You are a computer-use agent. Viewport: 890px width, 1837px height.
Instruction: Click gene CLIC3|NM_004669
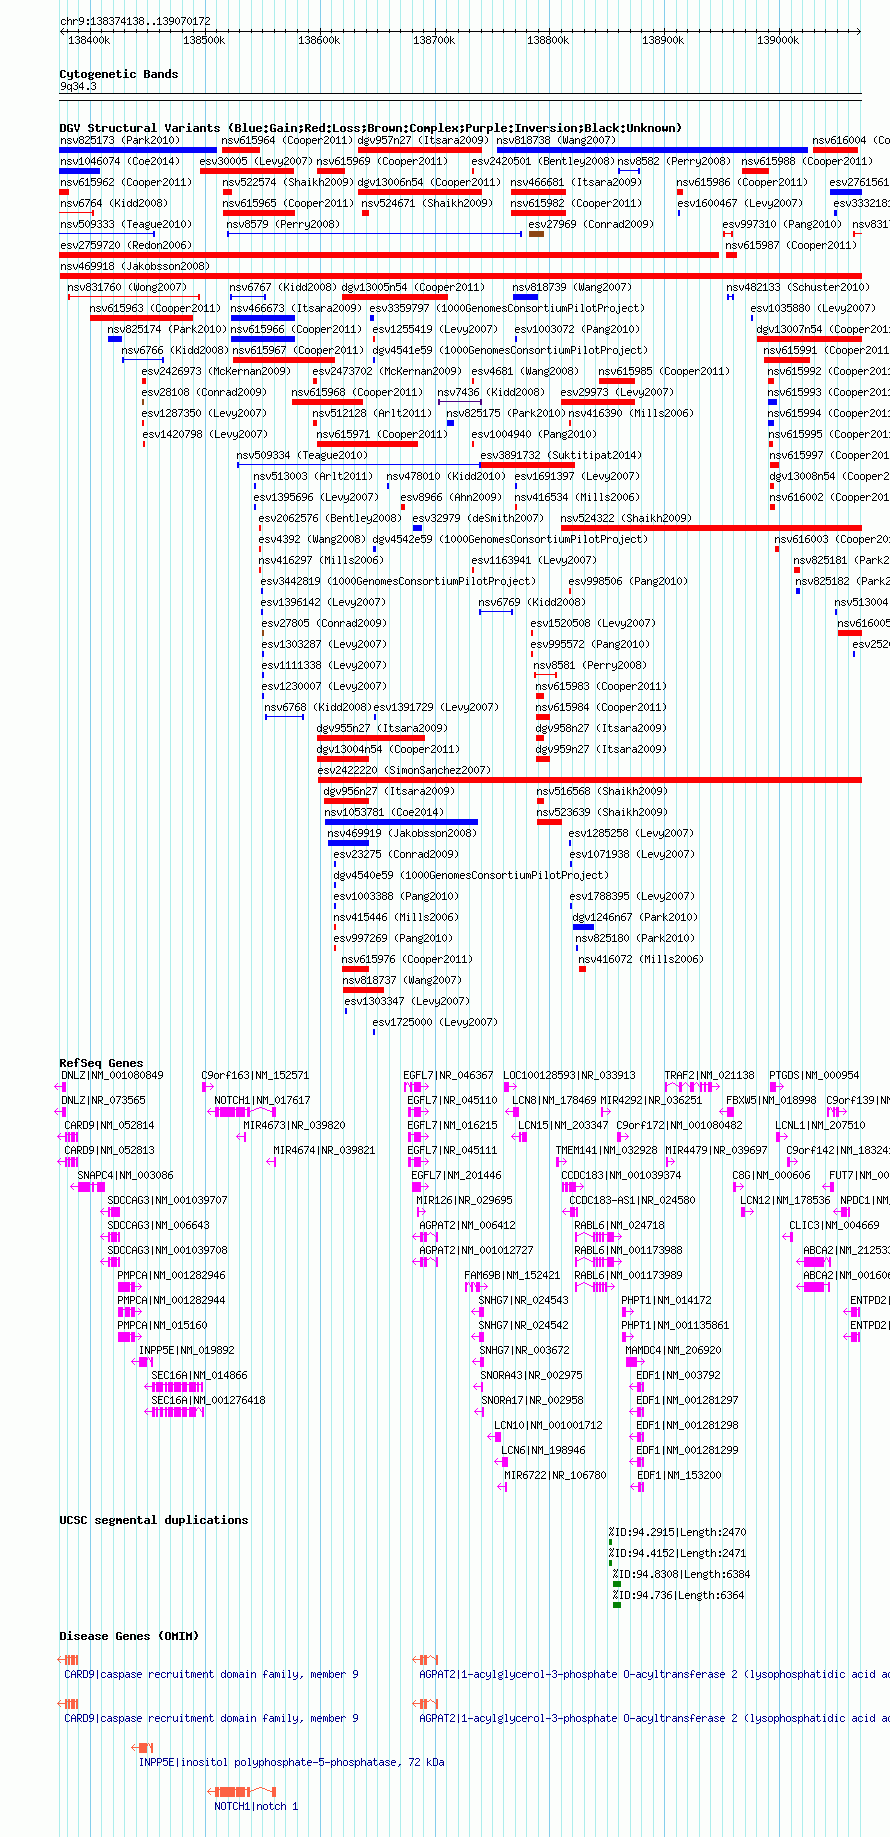click(834, 1225)
